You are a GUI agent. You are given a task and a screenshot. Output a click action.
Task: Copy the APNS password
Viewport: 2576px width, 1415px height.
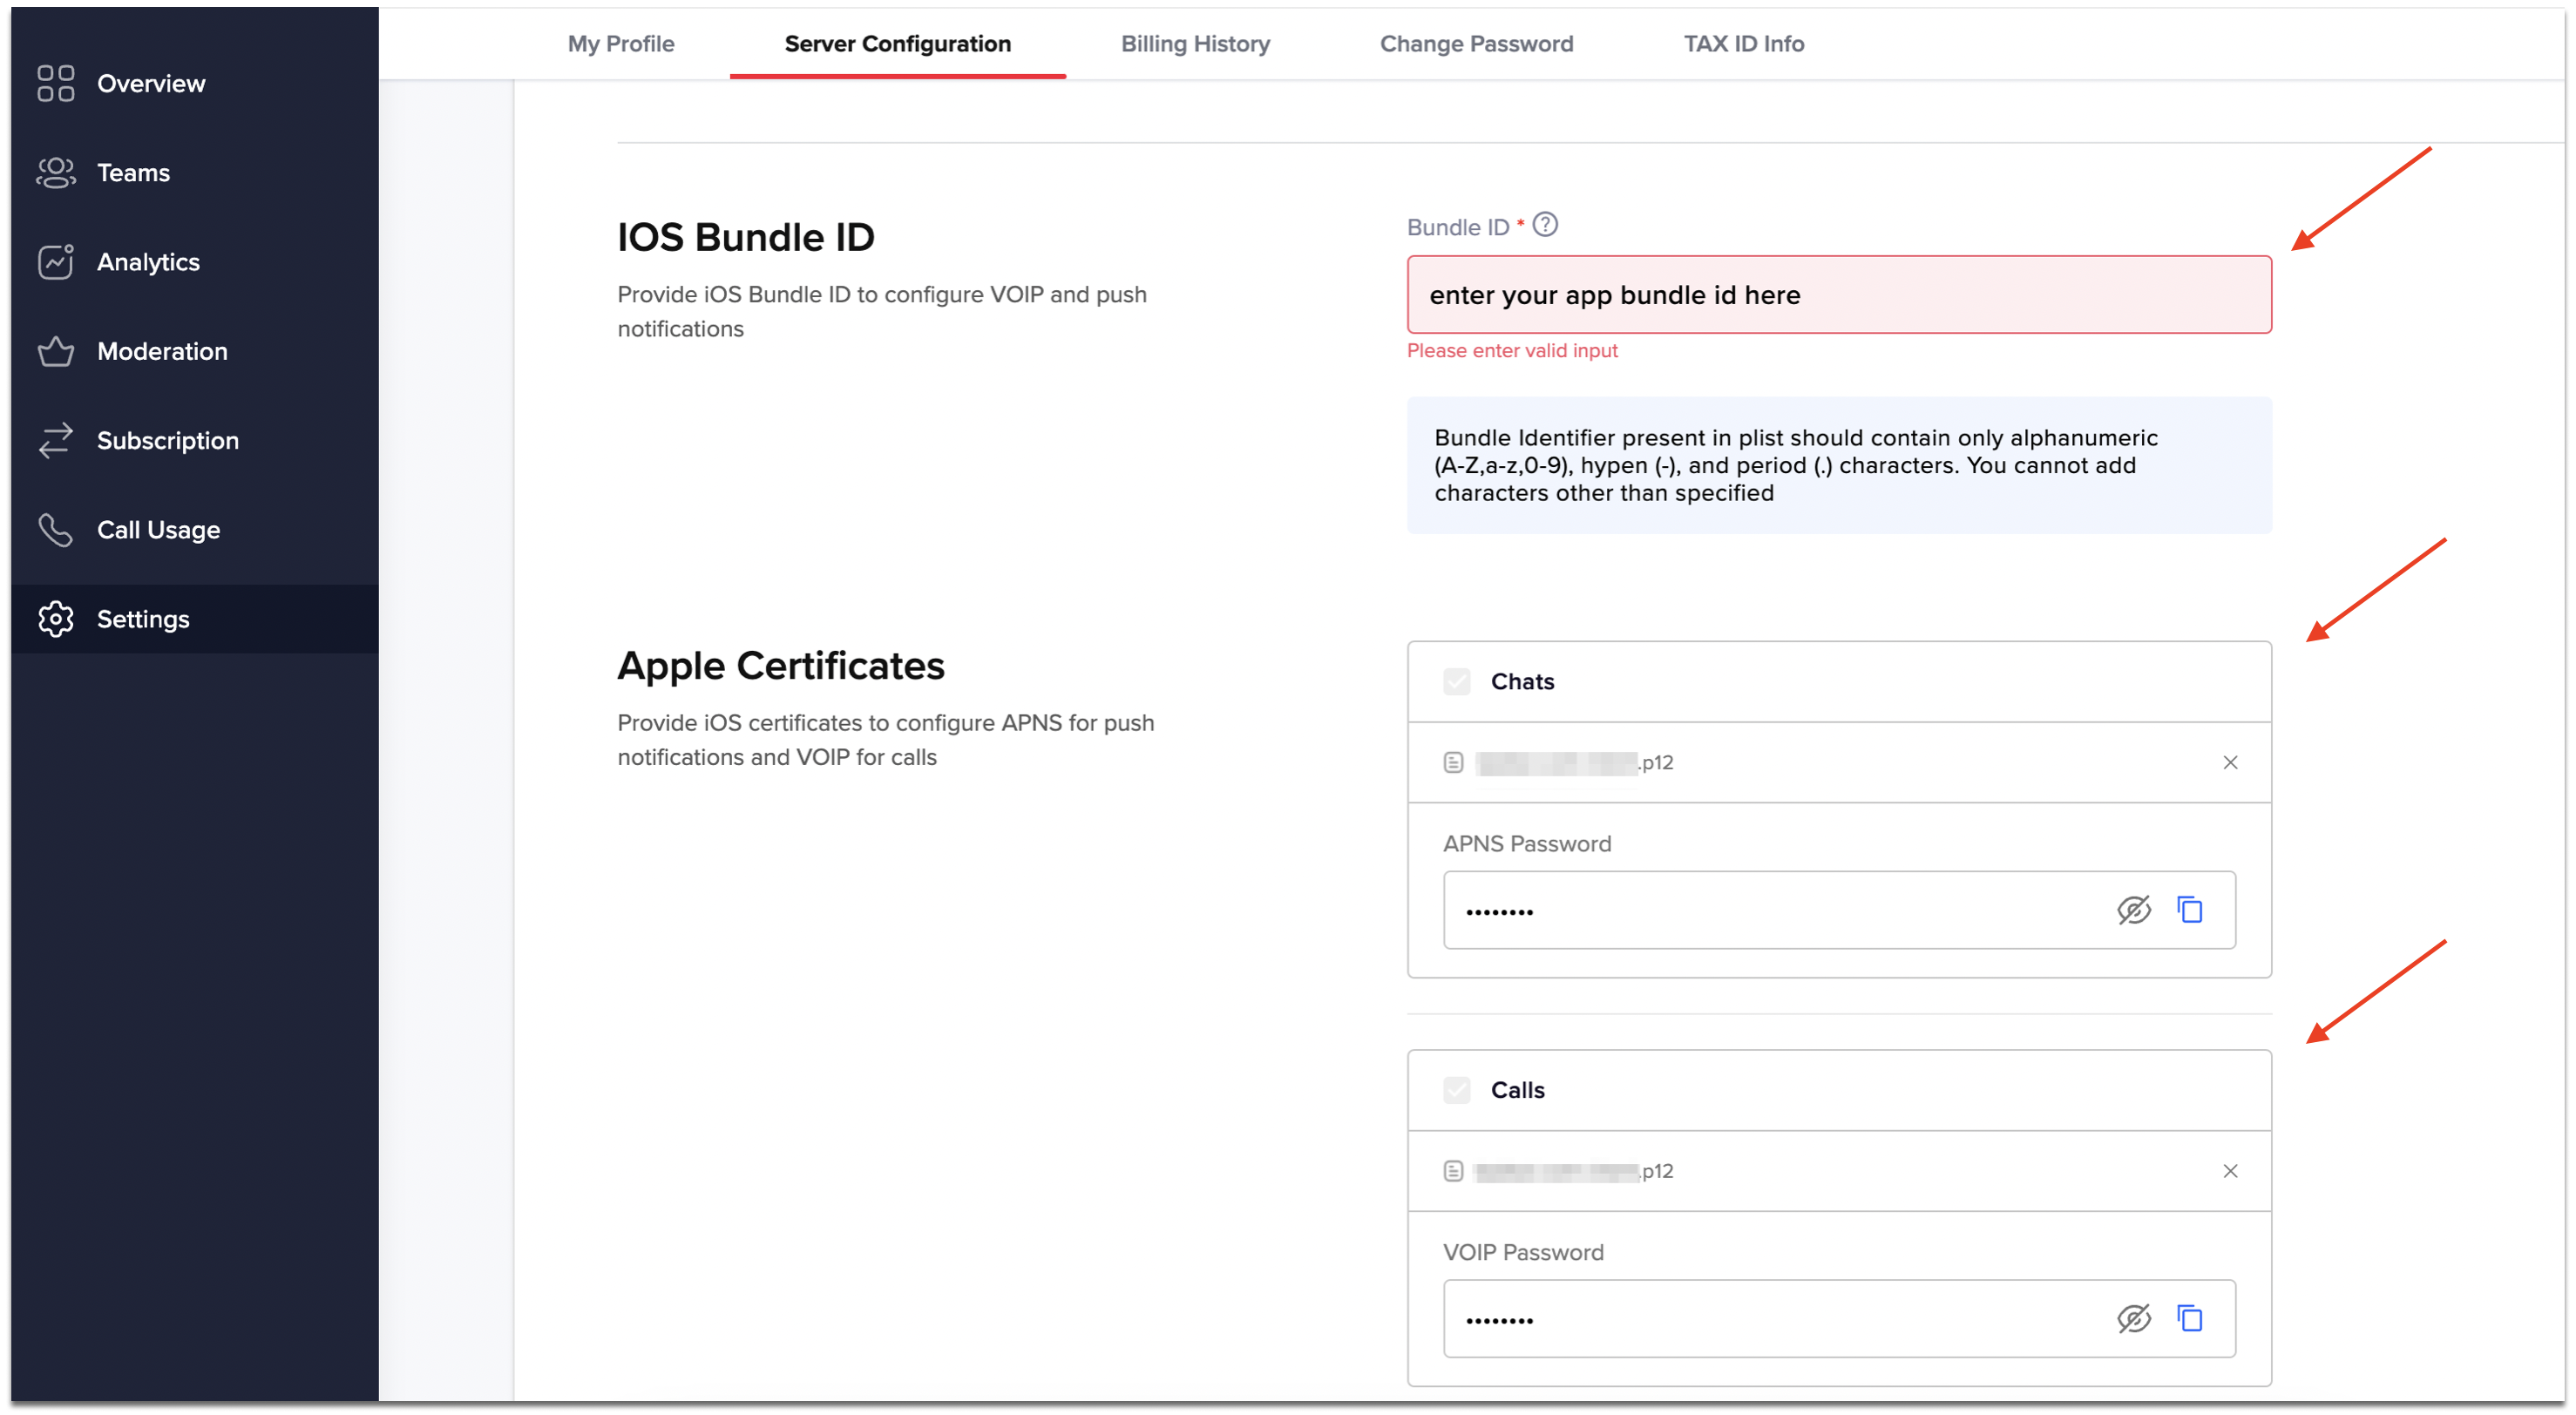click(x=2190, y=910)
